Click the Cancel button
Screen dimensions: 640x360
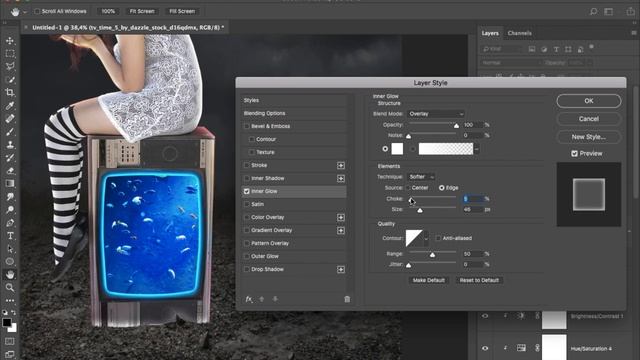tap(589, 119)
